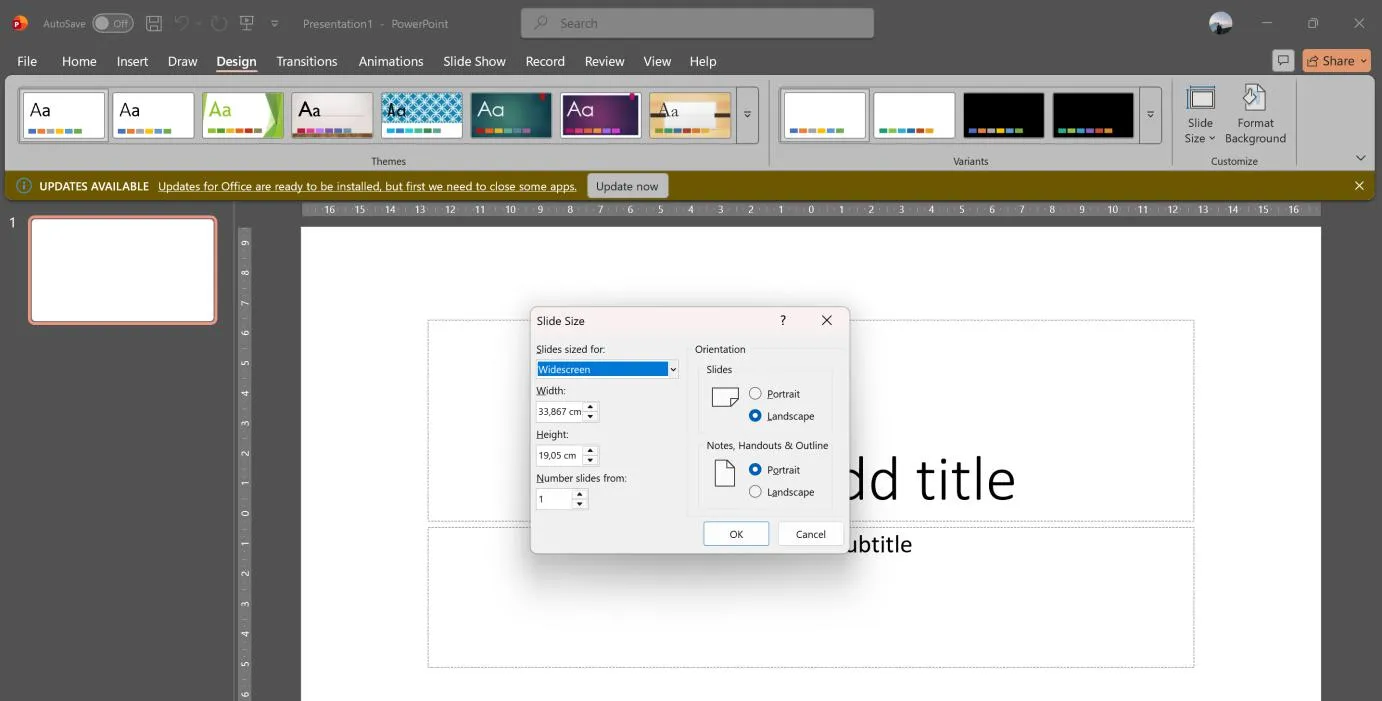Expand the Themes gallery more arrow

click(747, 115)
